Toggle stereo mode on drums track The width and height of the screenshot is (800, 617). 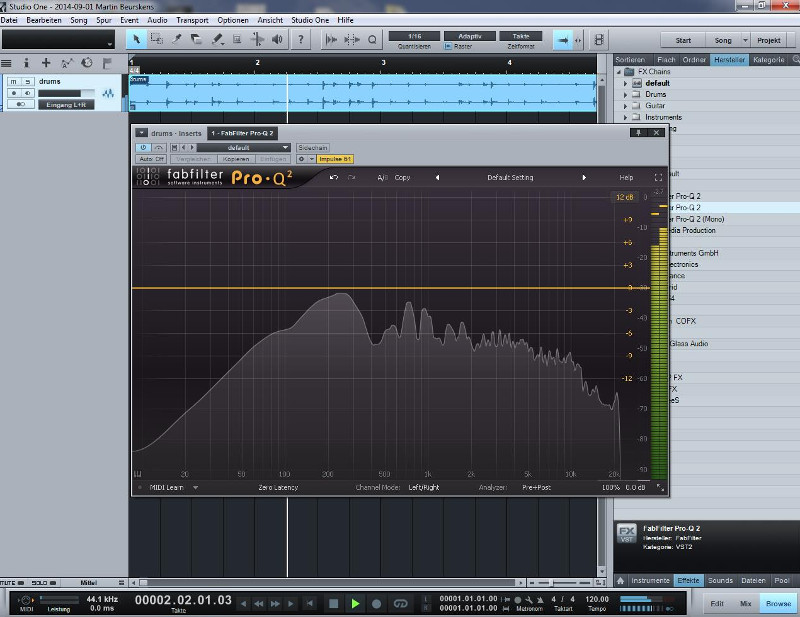pos(21,104)
